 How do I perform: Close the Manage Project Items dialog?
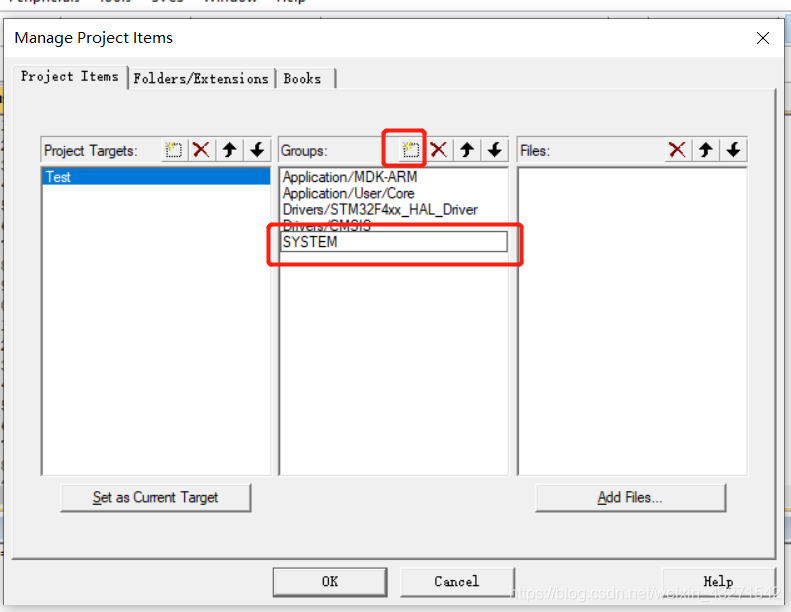(763, 38)
